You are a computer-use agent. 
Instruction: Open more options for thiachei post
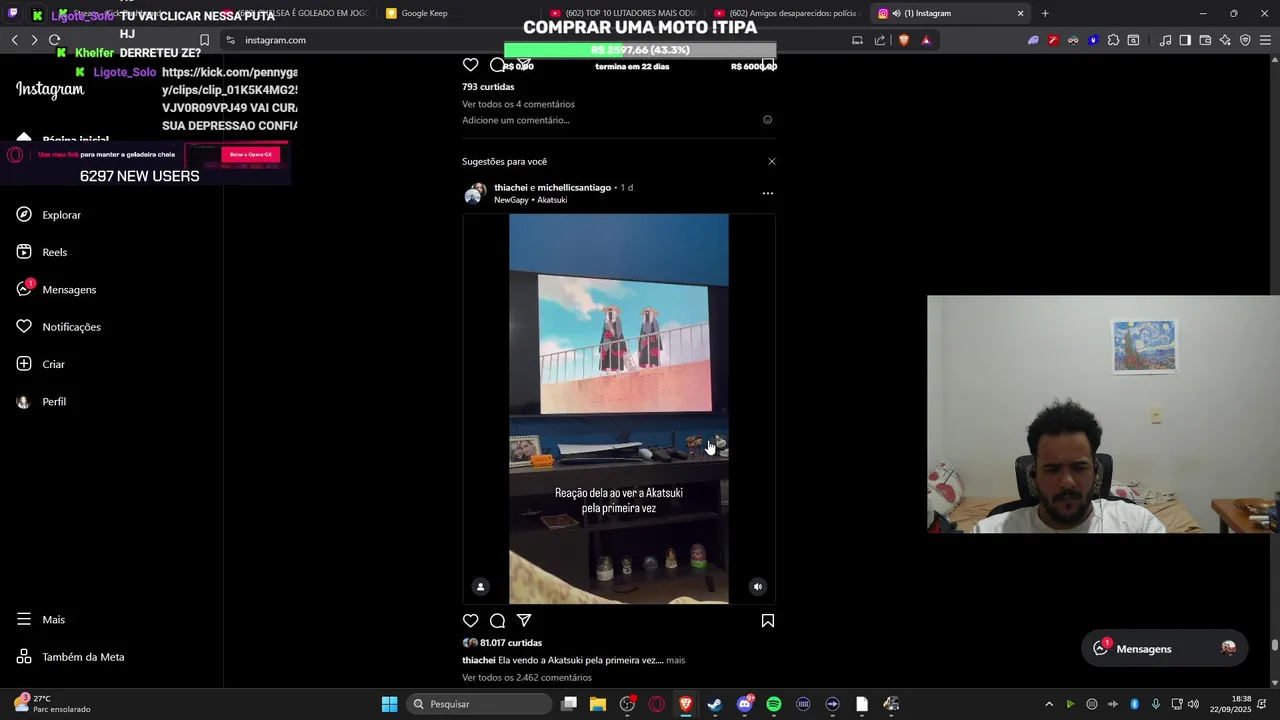click(768, 193)
